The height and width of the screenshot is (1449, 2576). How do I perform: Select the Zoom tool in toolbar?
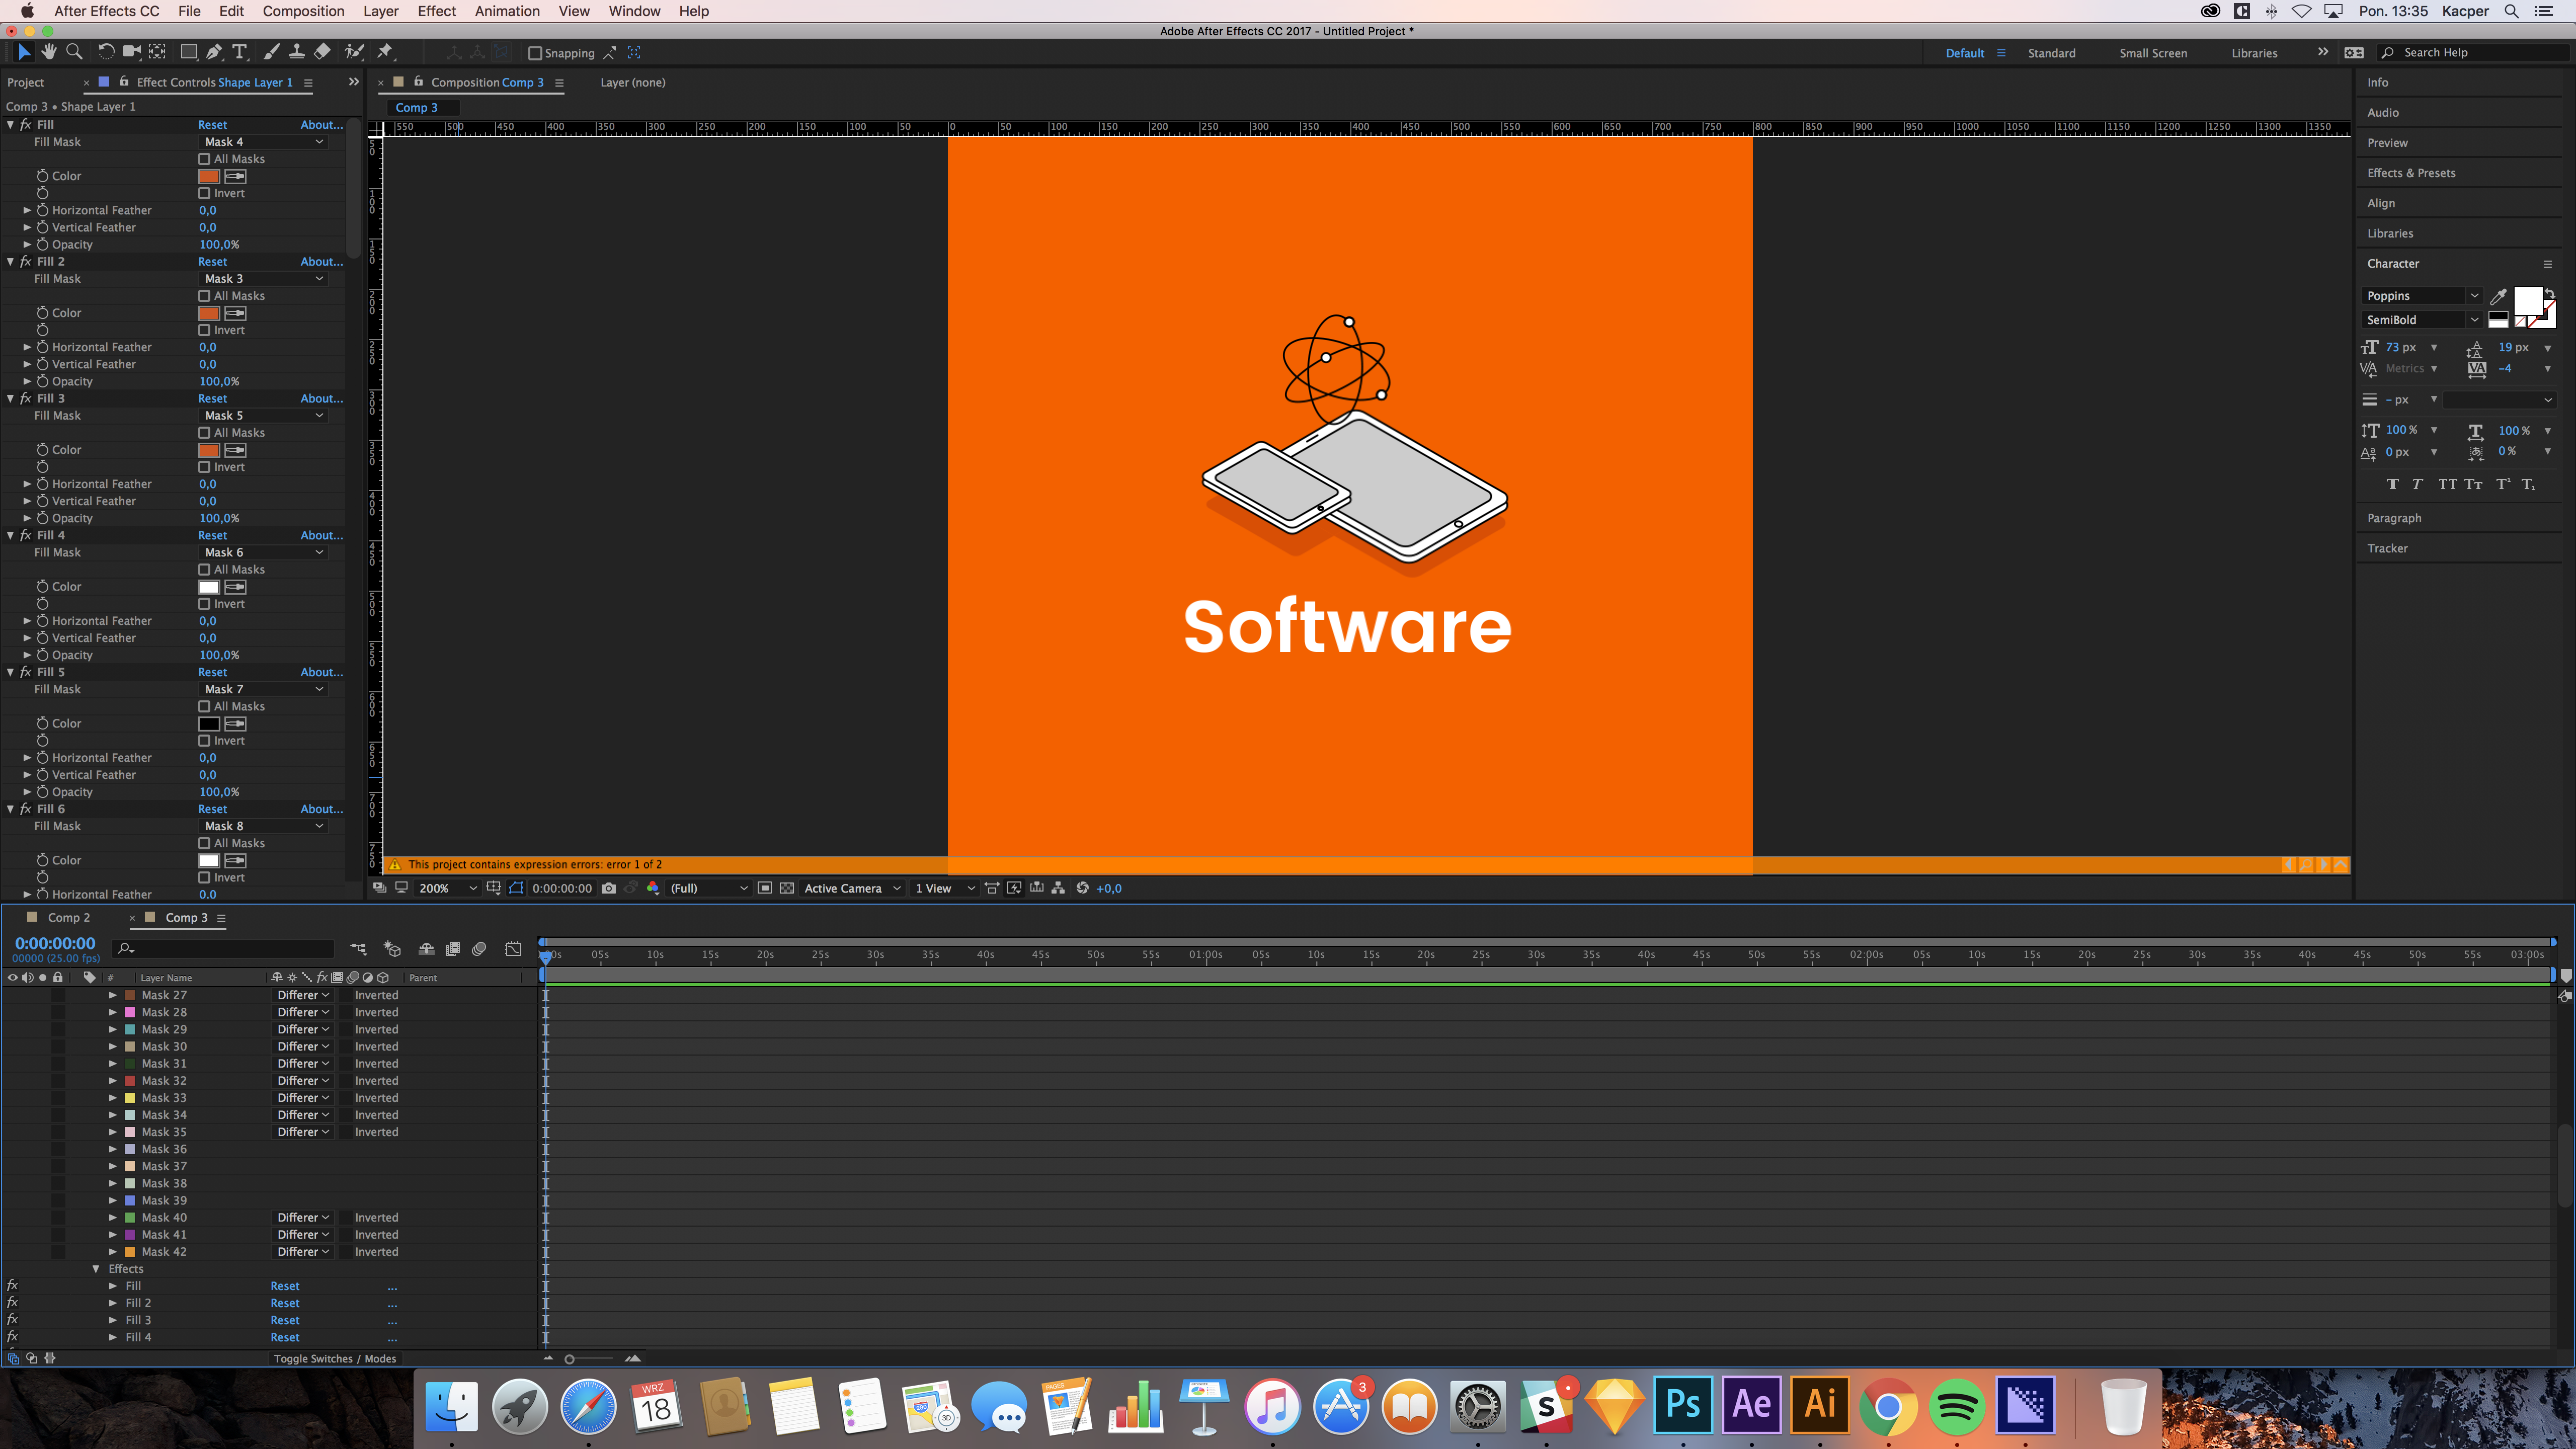click(x=74, y=52)
